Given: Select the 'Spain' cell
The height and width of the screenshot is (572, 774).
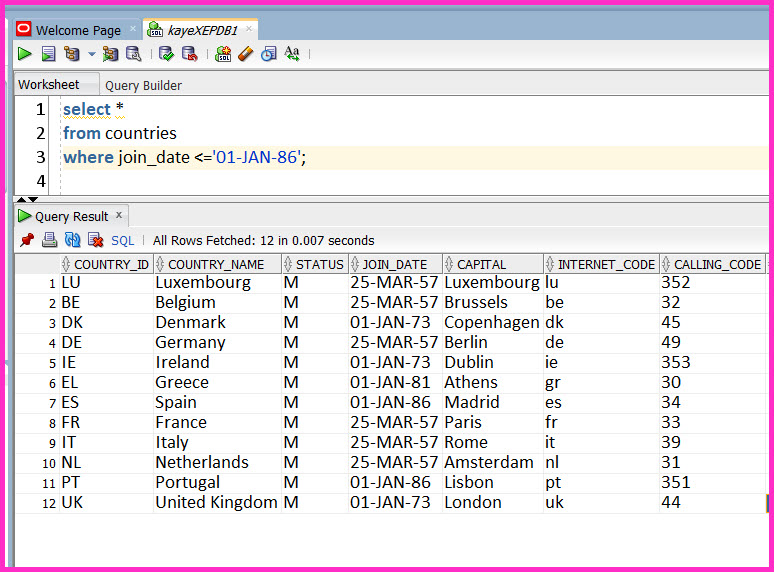Looking at the screenshot, I should (217, 403).
